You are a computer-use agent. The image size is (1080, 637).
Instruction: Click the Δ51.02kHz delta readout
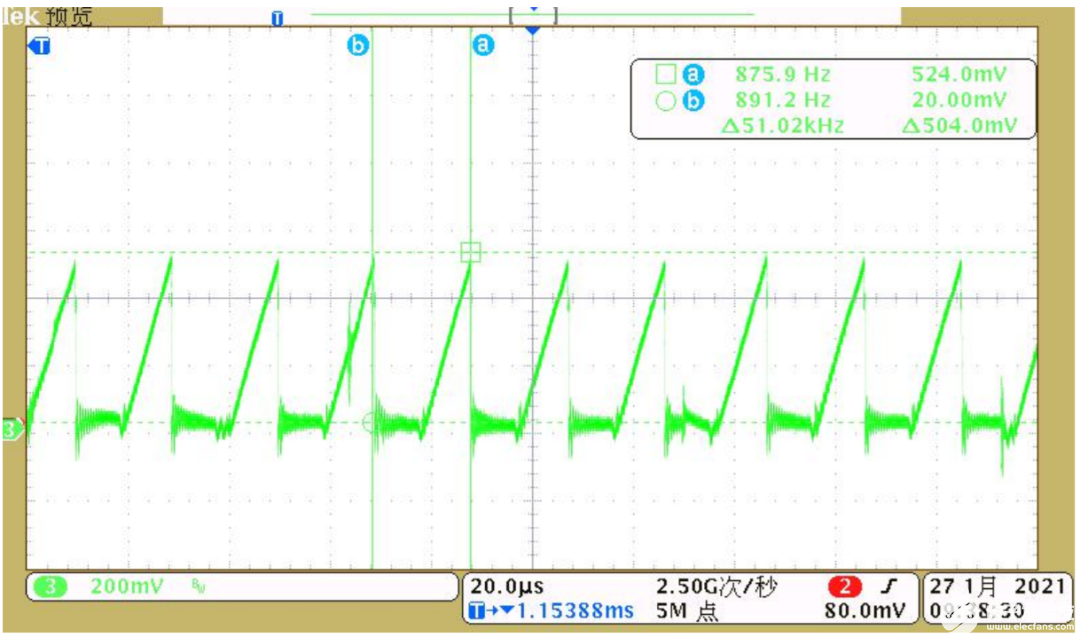click(782, 126)
